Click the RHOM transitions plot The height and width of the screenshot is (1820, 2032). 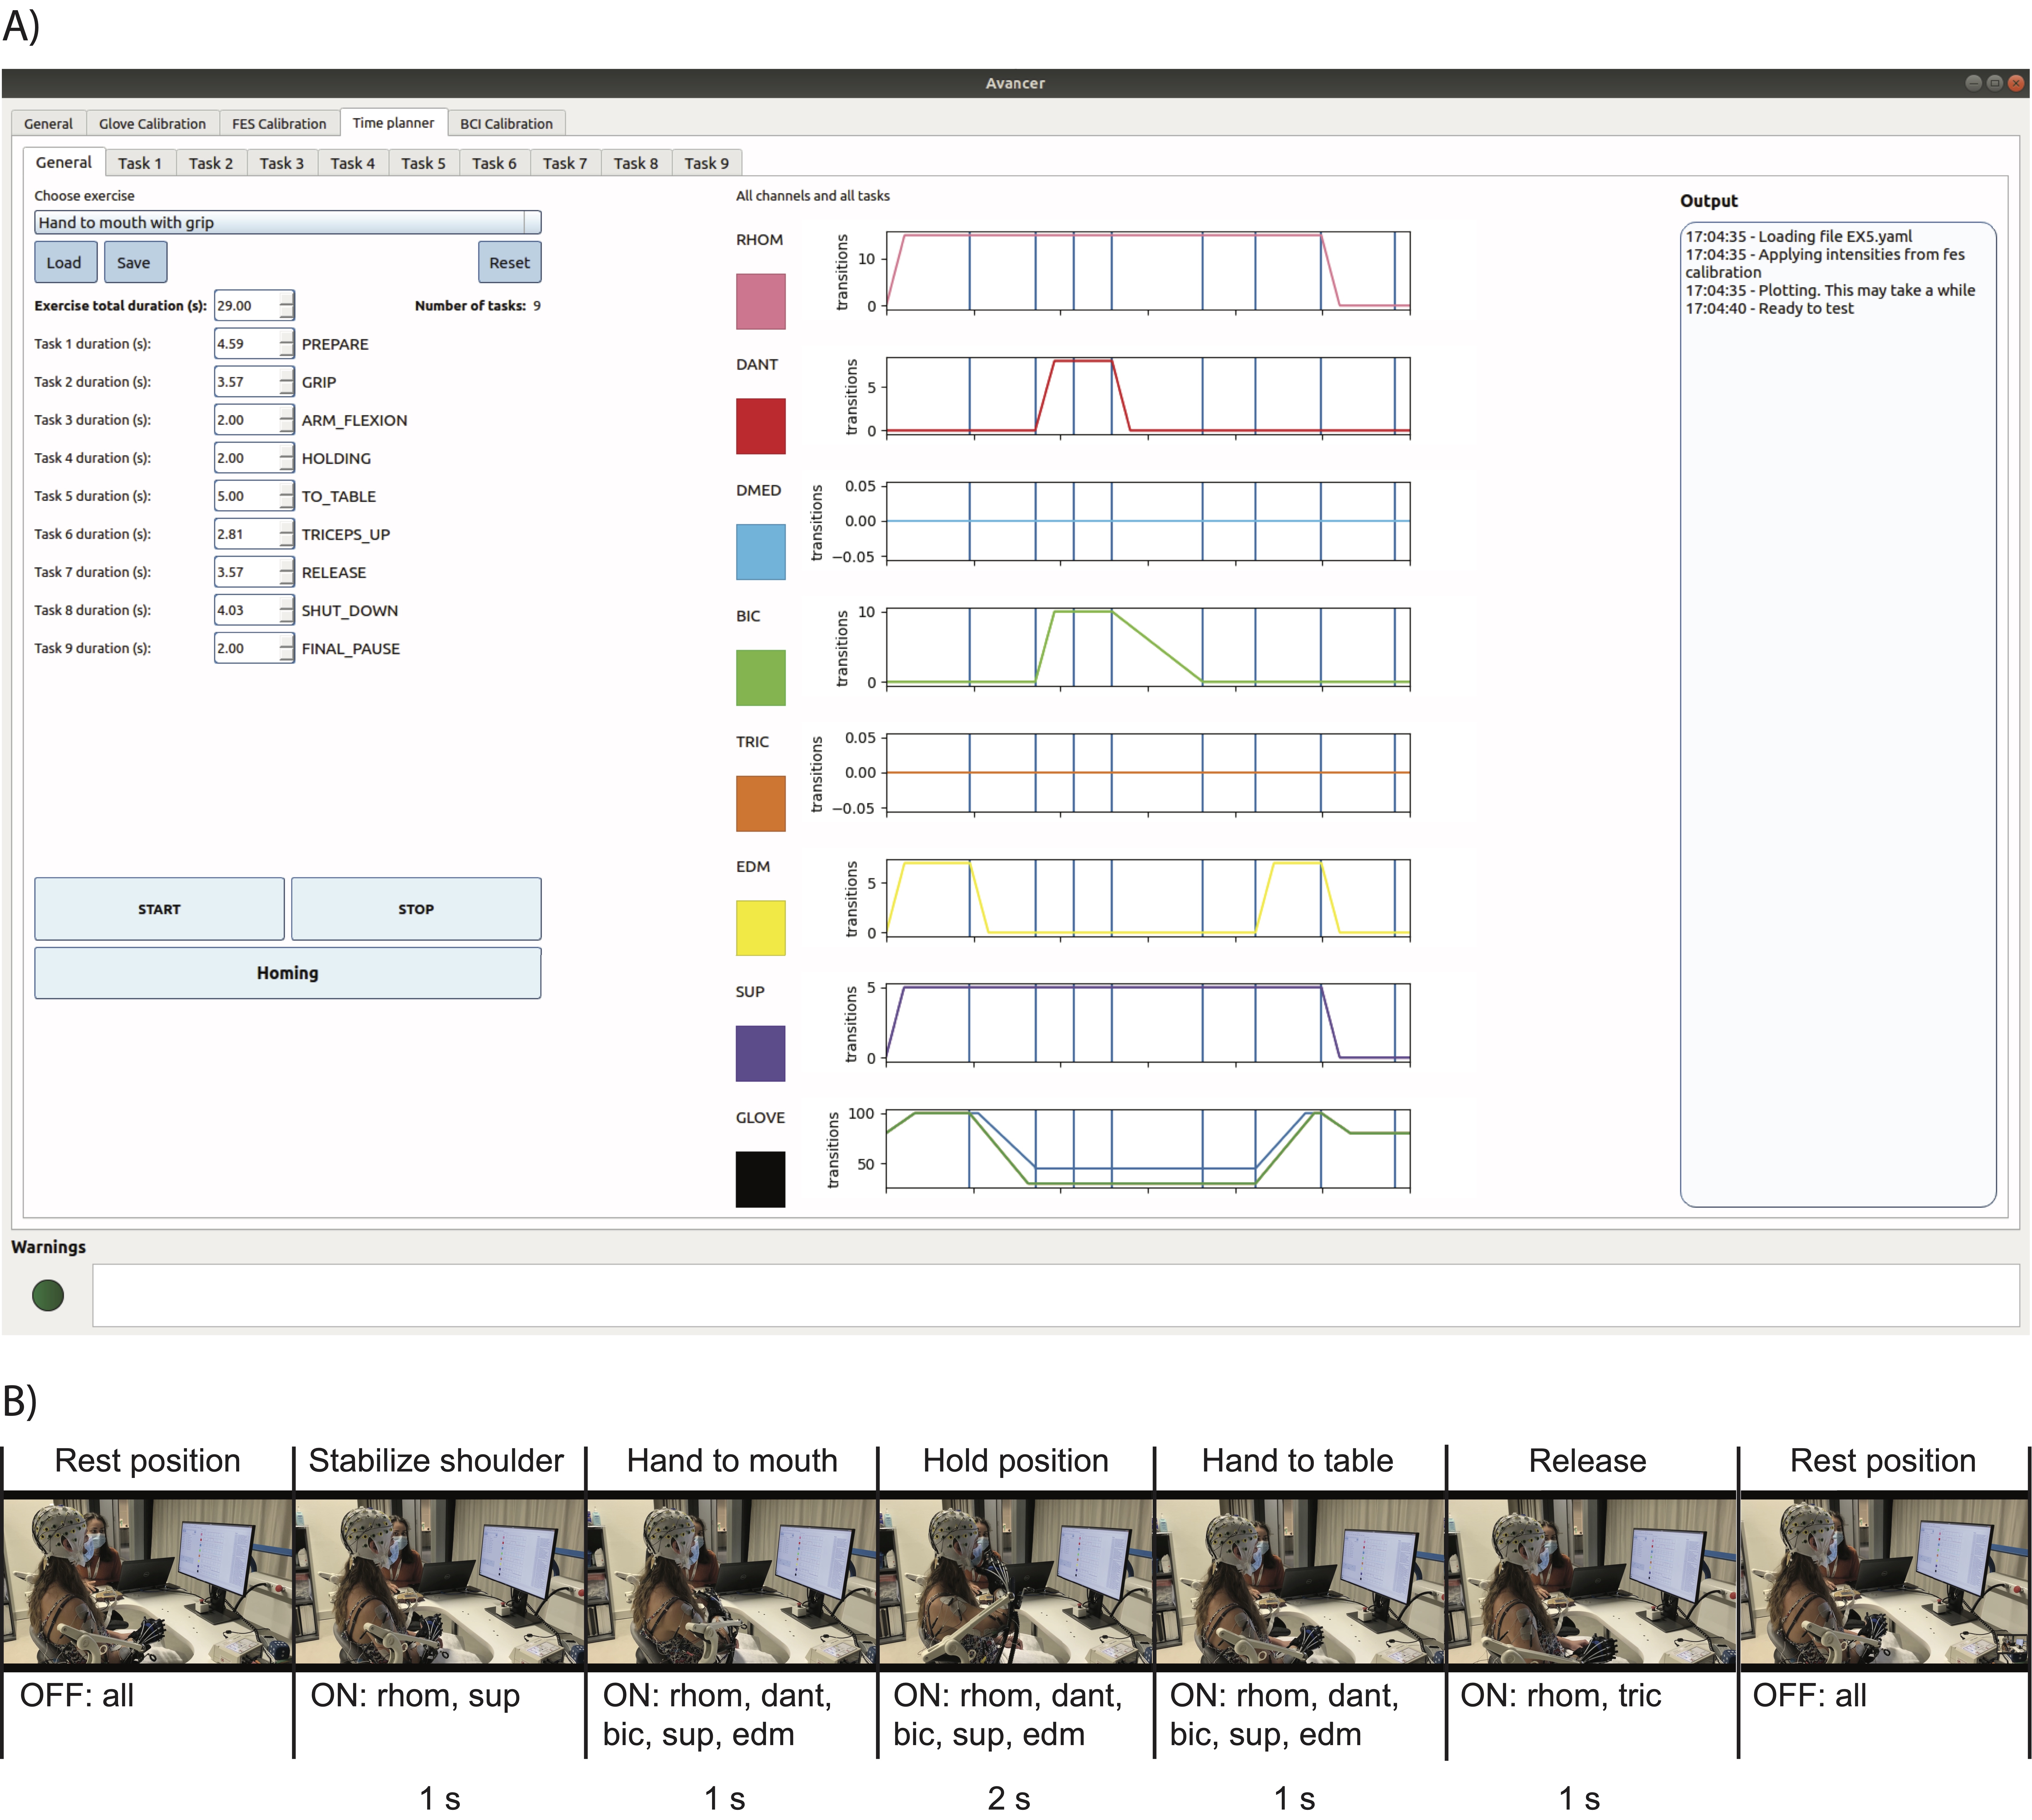(1148, 271)
